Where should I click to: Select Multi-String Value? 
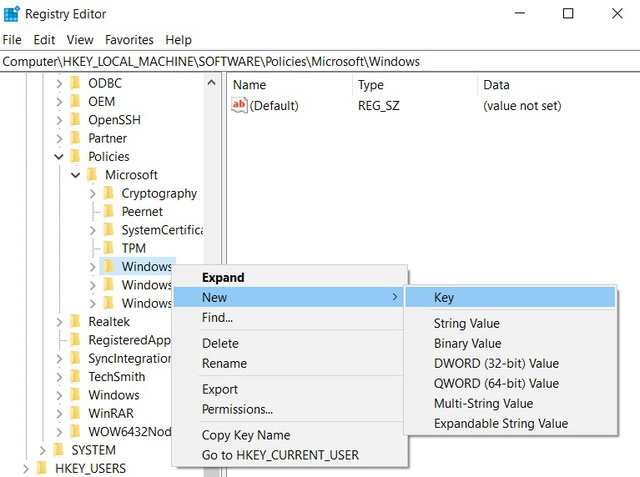click(510, 403)
